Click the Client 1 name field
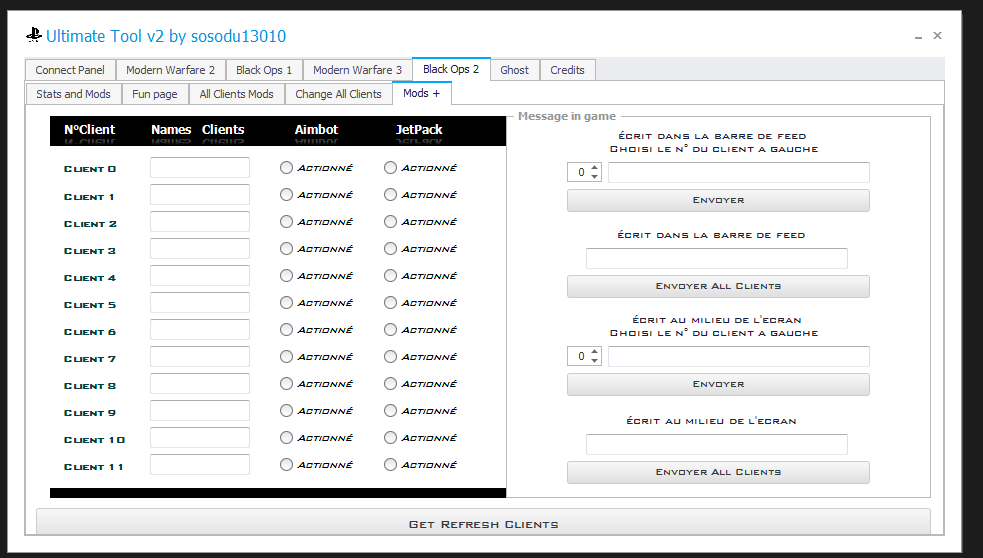The image size is (983, 558). coord(200,194)
